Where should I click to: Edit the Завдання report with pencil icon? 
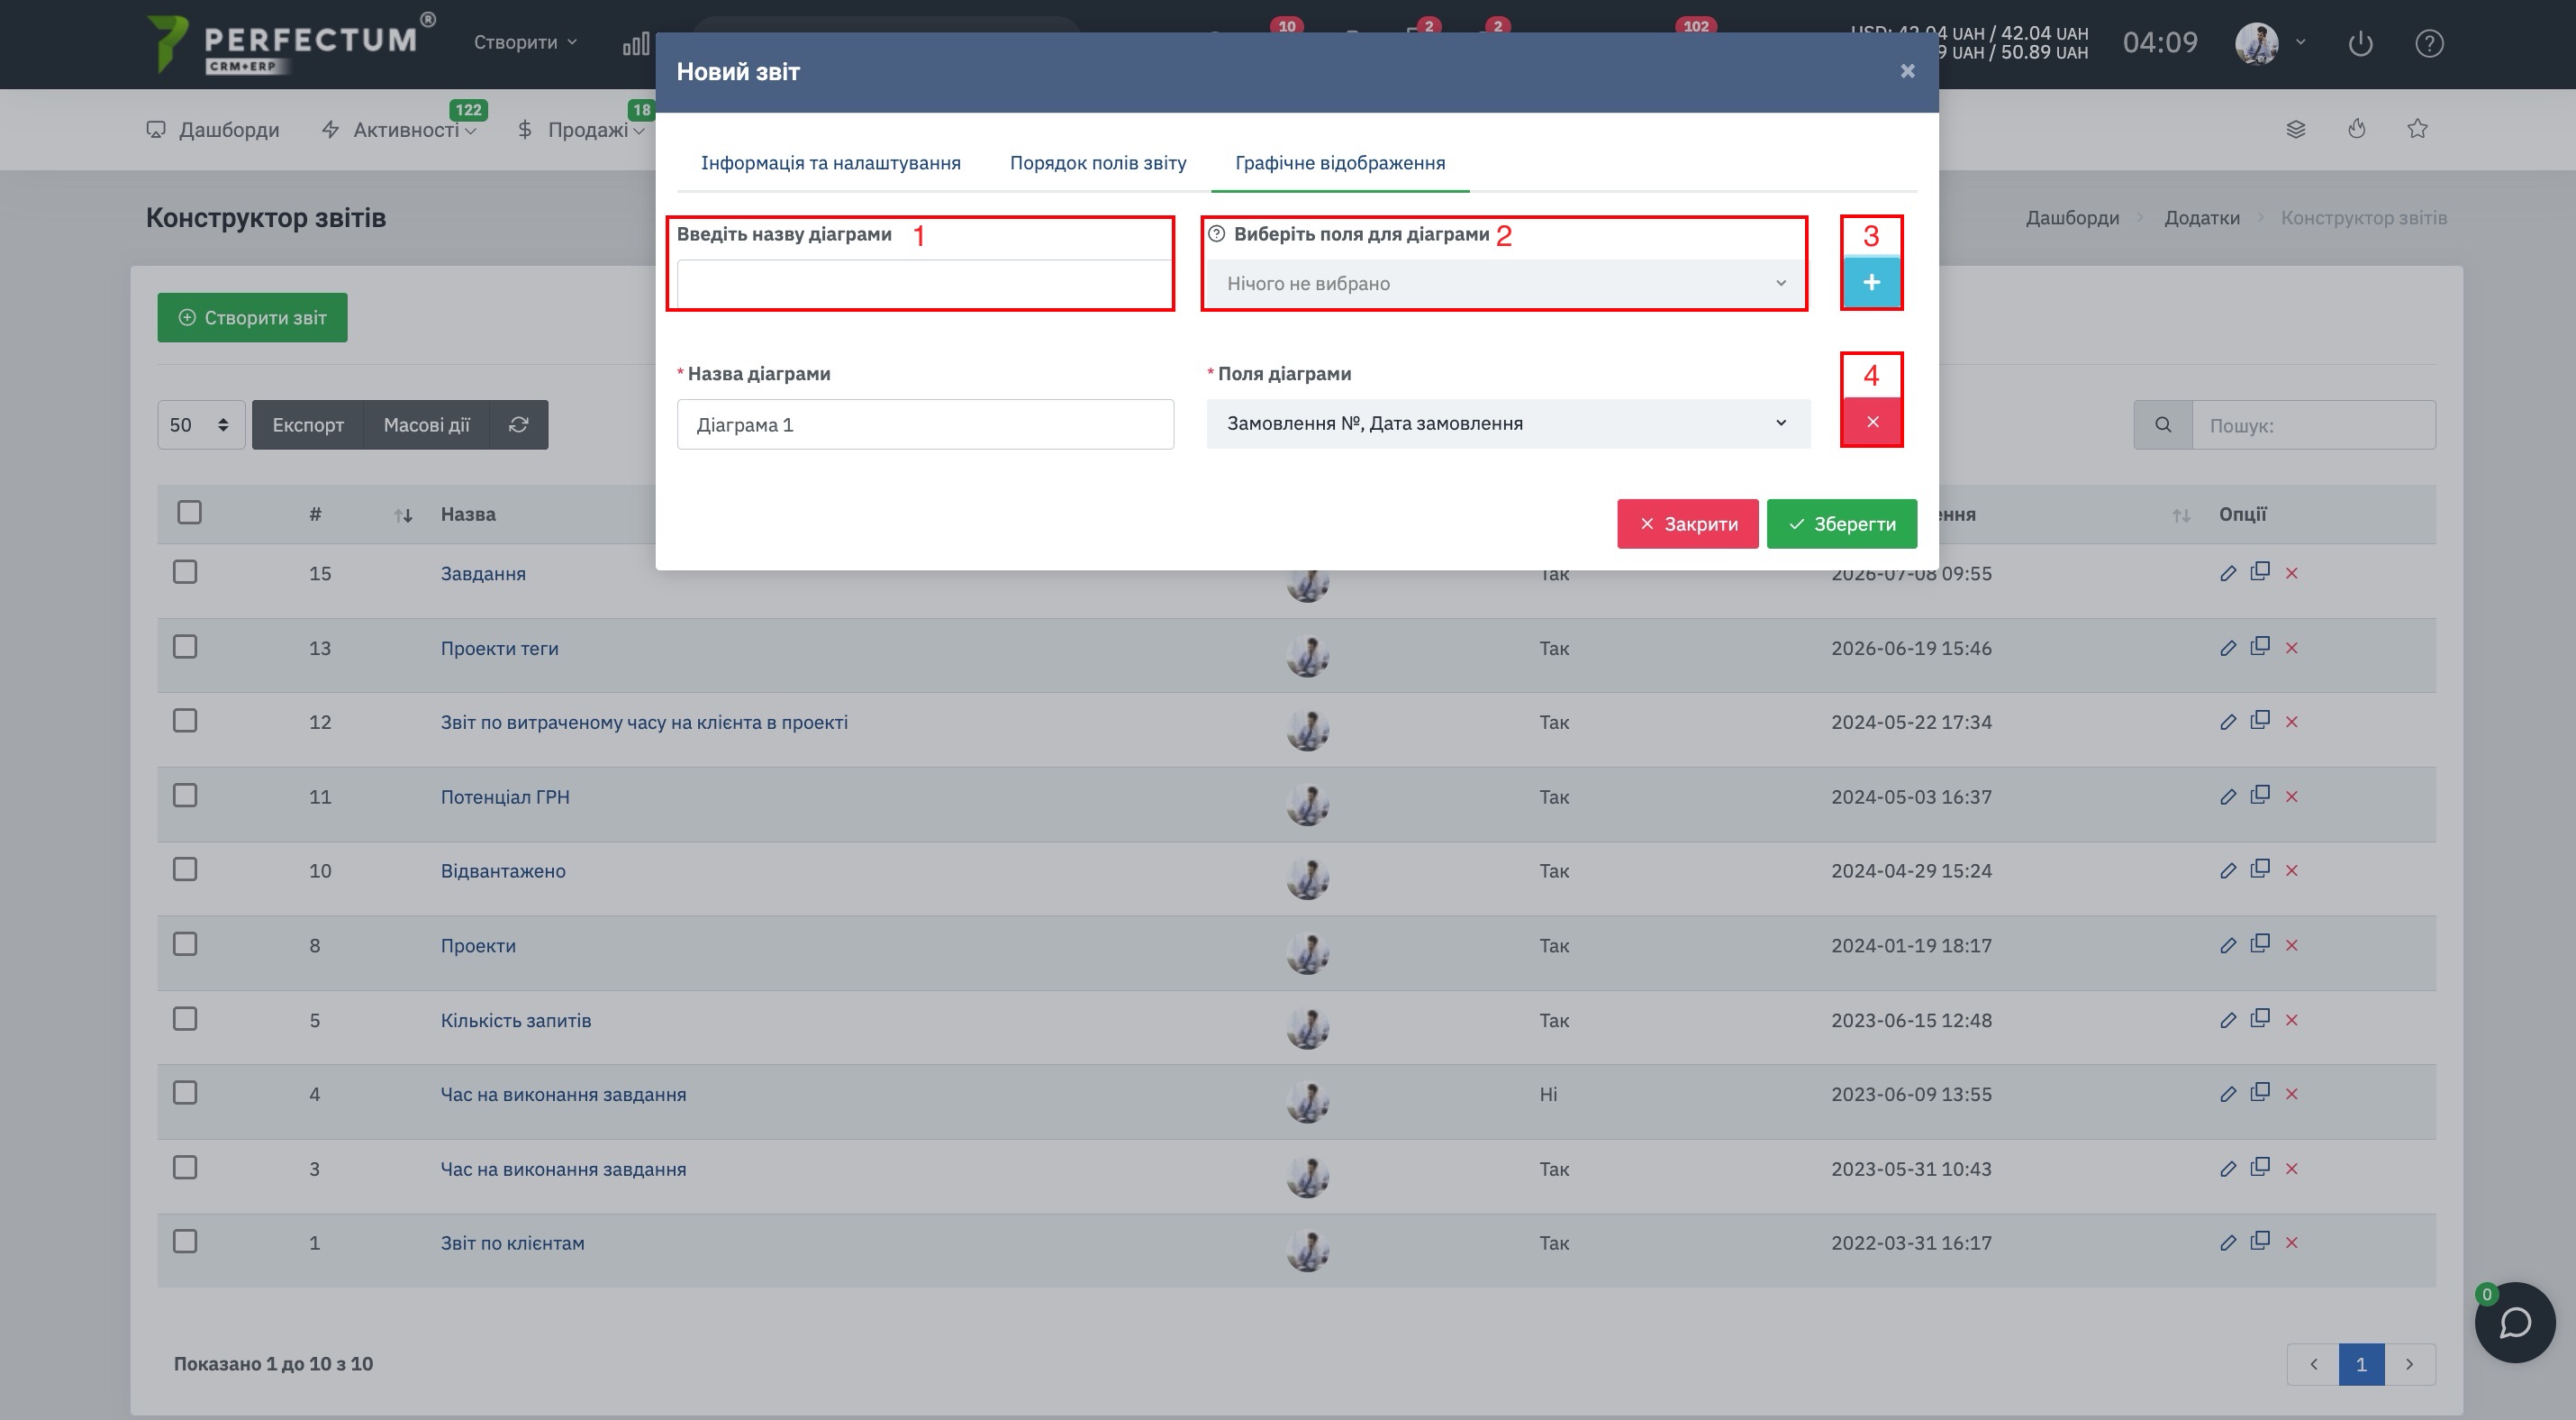click(x=2227, y=573)
